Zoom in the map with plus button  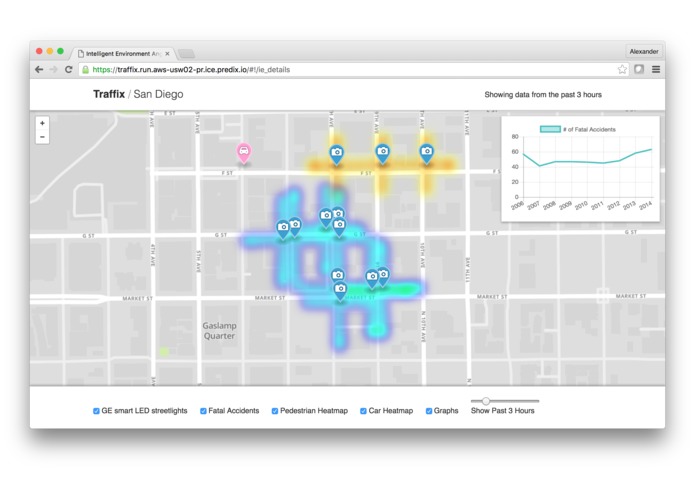point(43,123)
